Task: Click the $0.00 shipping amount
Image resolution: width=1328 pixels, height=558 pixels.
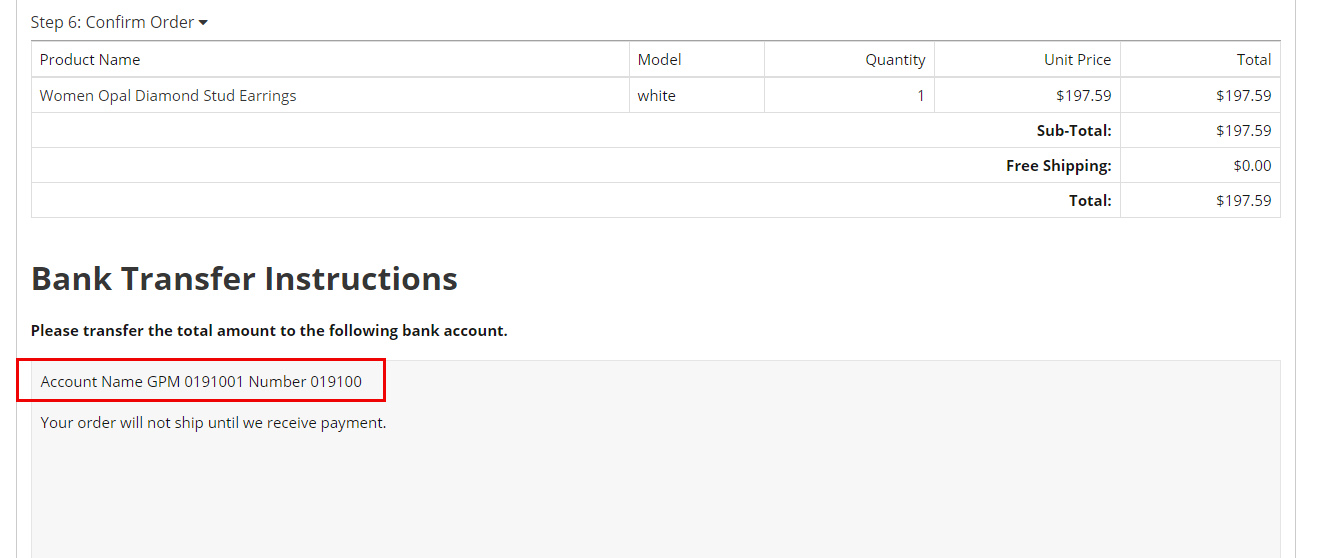Action: point(1252,166)
